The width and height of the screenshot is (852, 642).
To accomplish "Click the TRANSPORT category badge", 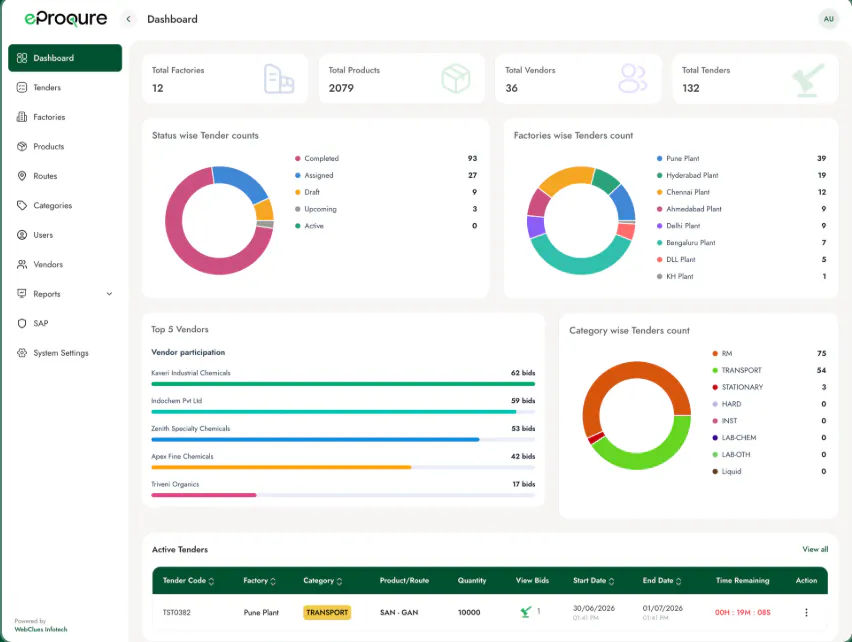I will [327, 612].
